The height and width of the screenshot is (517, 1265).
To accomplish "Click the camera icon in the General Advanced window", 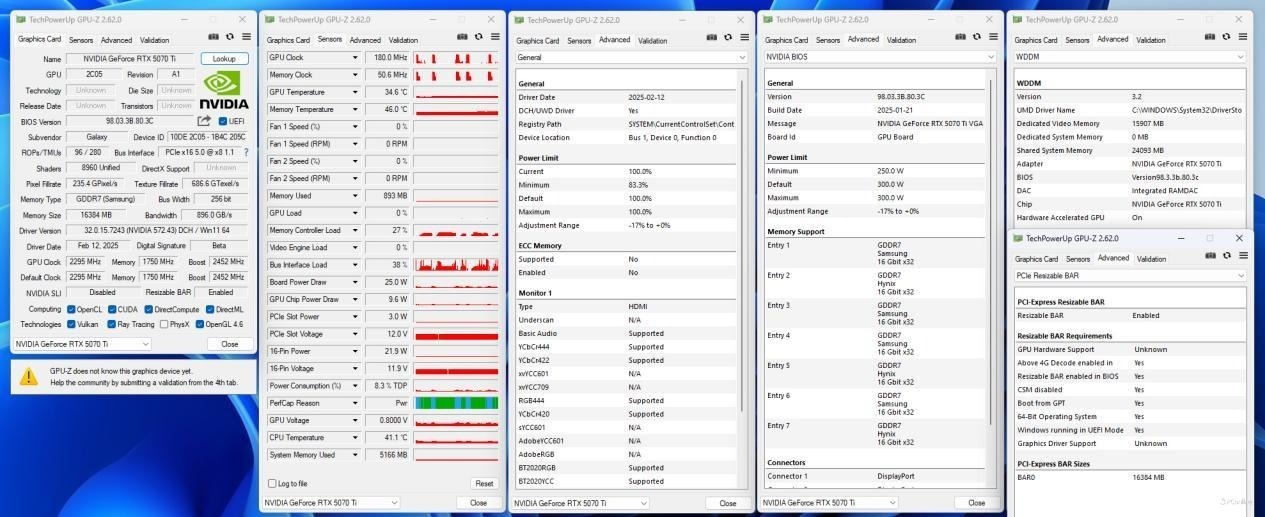I will click(x=712, y=38).
